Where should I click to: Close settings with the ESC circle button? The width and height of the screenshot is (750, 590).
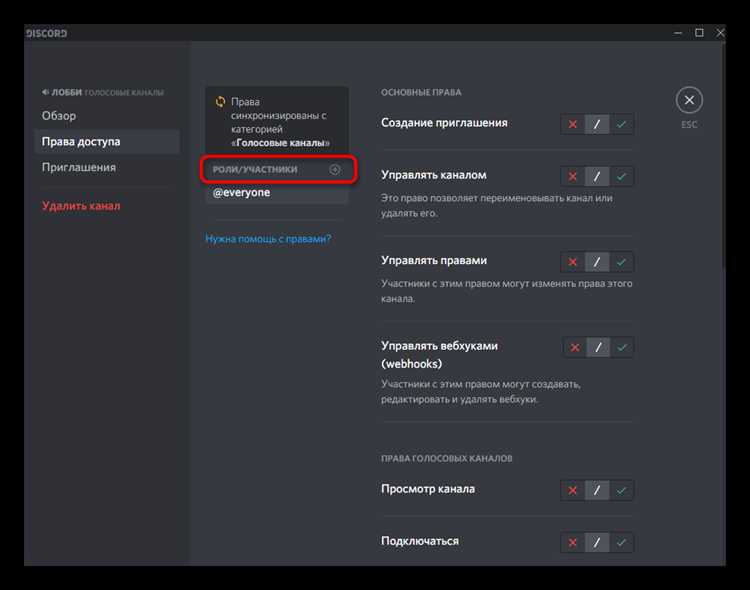(x=689, y=100)
